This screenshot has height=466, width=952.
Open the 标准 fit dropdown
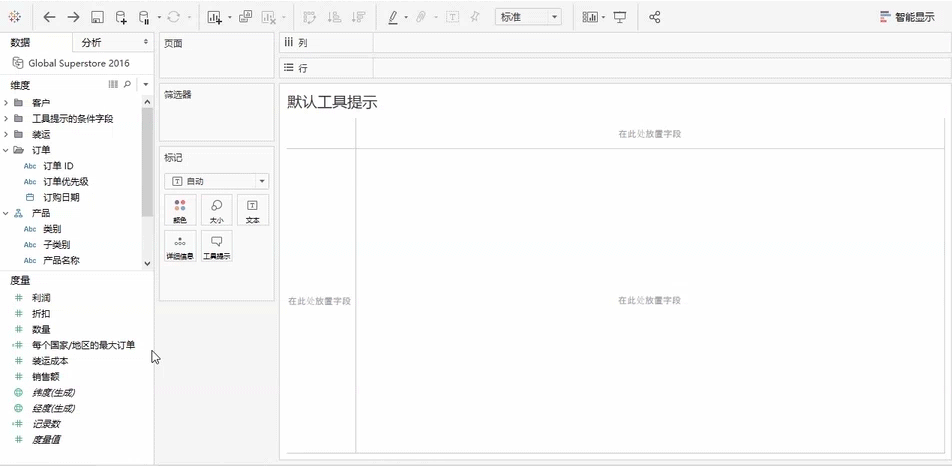pyautogui.click(x=528, y=17)
